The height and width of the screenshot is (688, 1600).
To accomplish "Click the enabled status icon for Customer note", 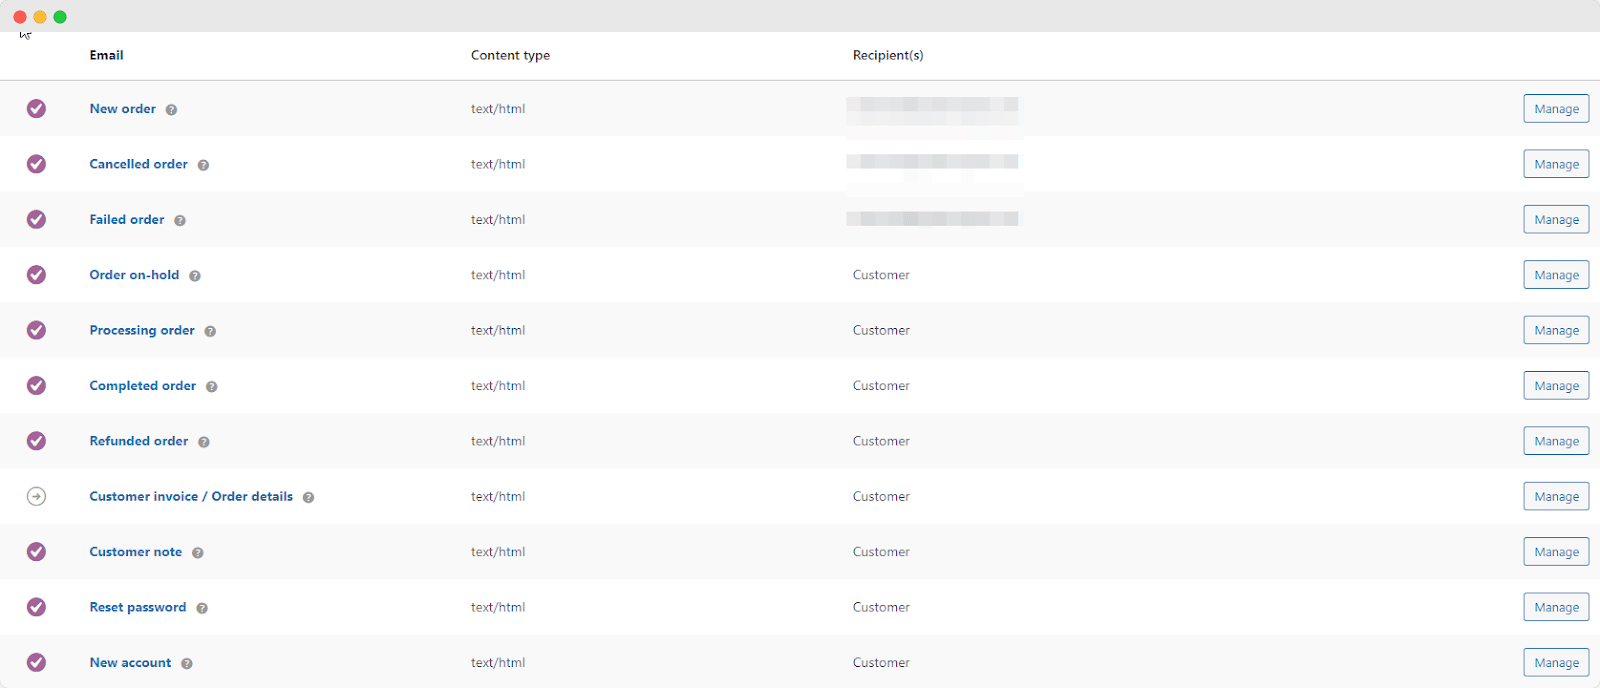I will click(x=36, y=552).
